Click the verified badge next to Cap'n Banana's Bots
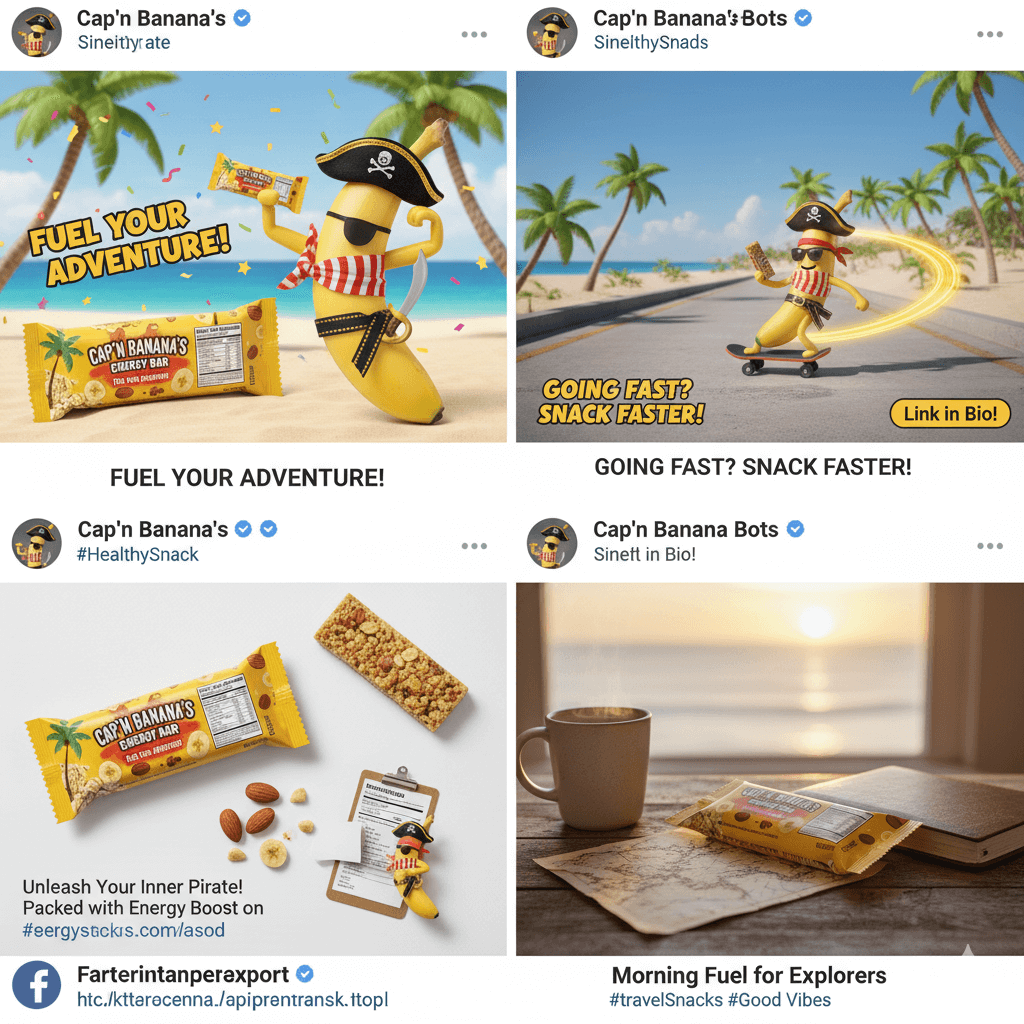Screen dimensions: 1024x1024 (x=803, y=18)
